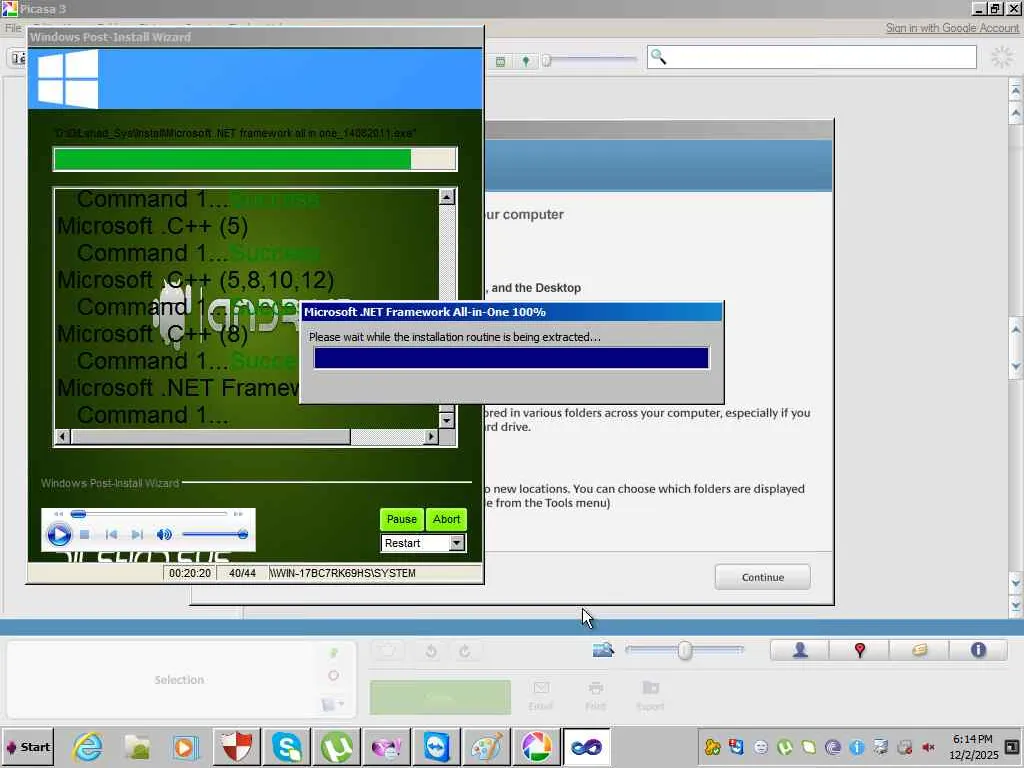Click the .NET Framework extraction progress bar
The image size is (1024, 768).
click(x=511, y=358)
